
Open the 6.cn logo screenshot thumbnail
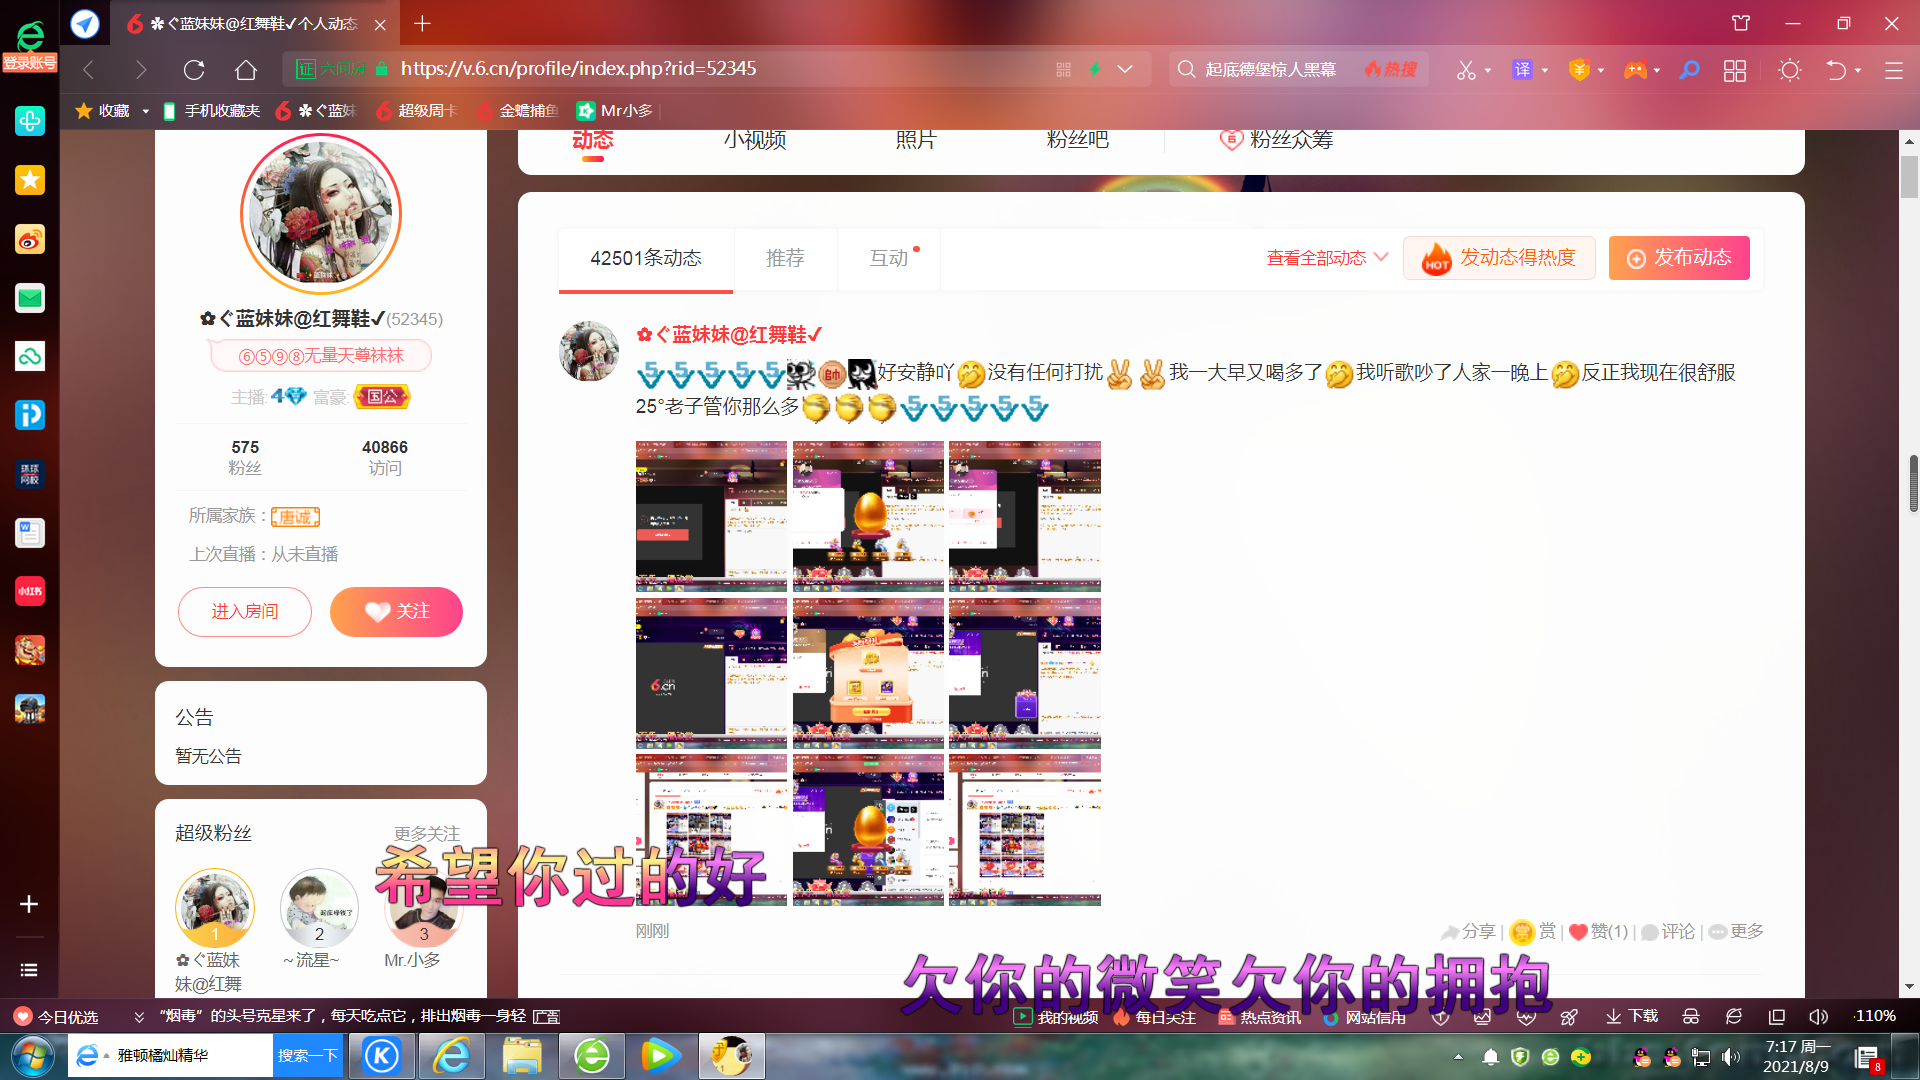[711, 673]
